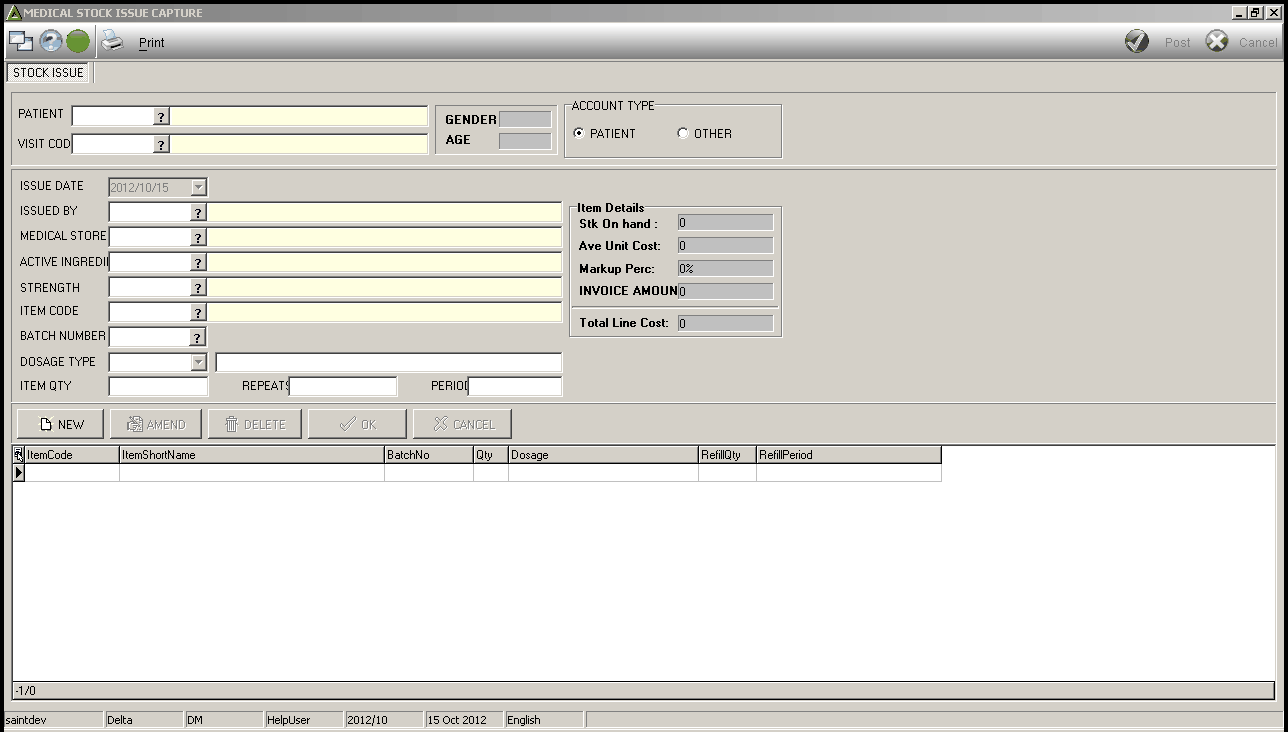Open help via the question mark globe icon
Viewport: 1288px width, 732px height.
50,41
